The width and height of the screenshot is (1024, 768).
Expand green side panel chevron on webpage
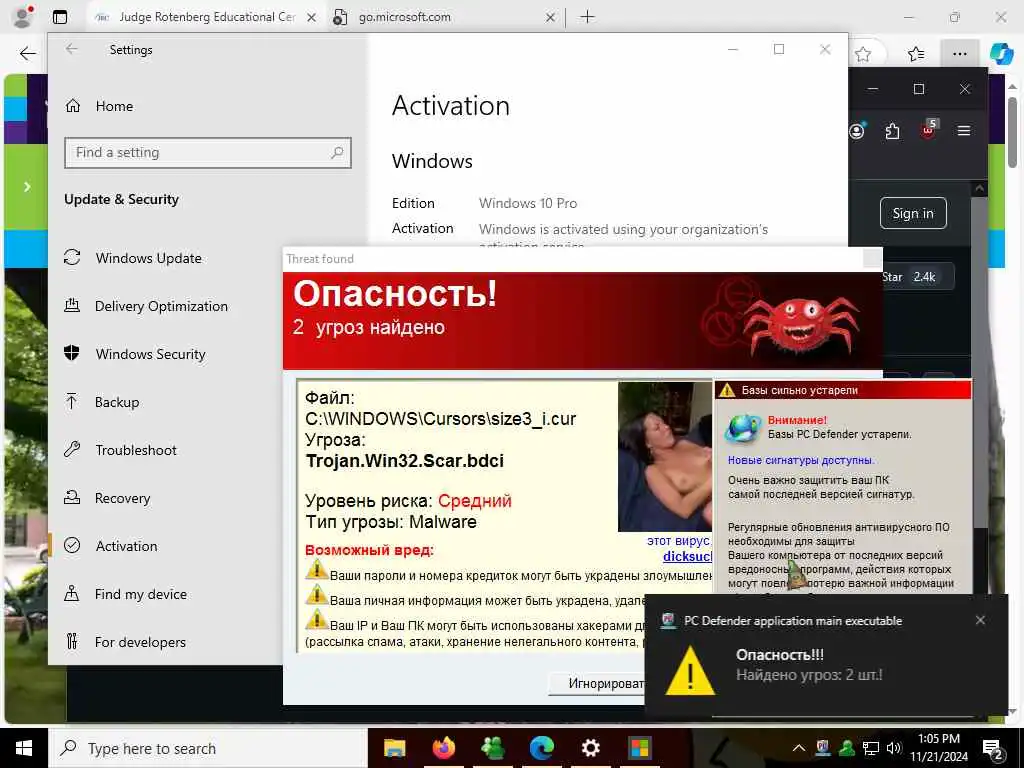(27, 187)
